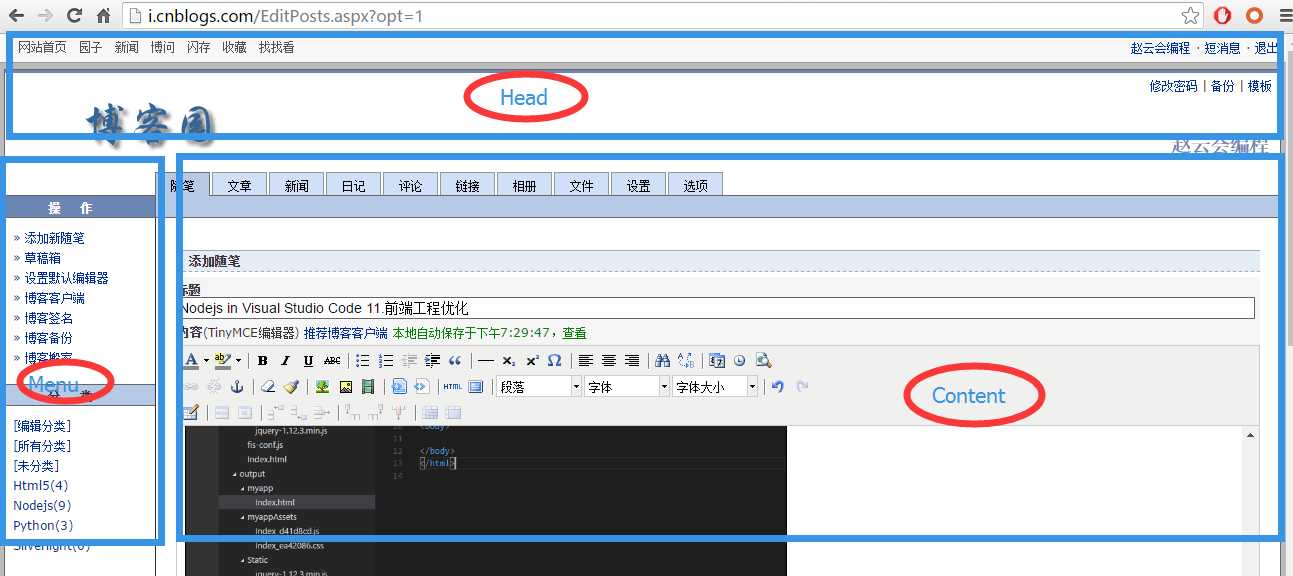1293x576 pixels.
Task: Insert a bulleted list
Action: [363, 360]
